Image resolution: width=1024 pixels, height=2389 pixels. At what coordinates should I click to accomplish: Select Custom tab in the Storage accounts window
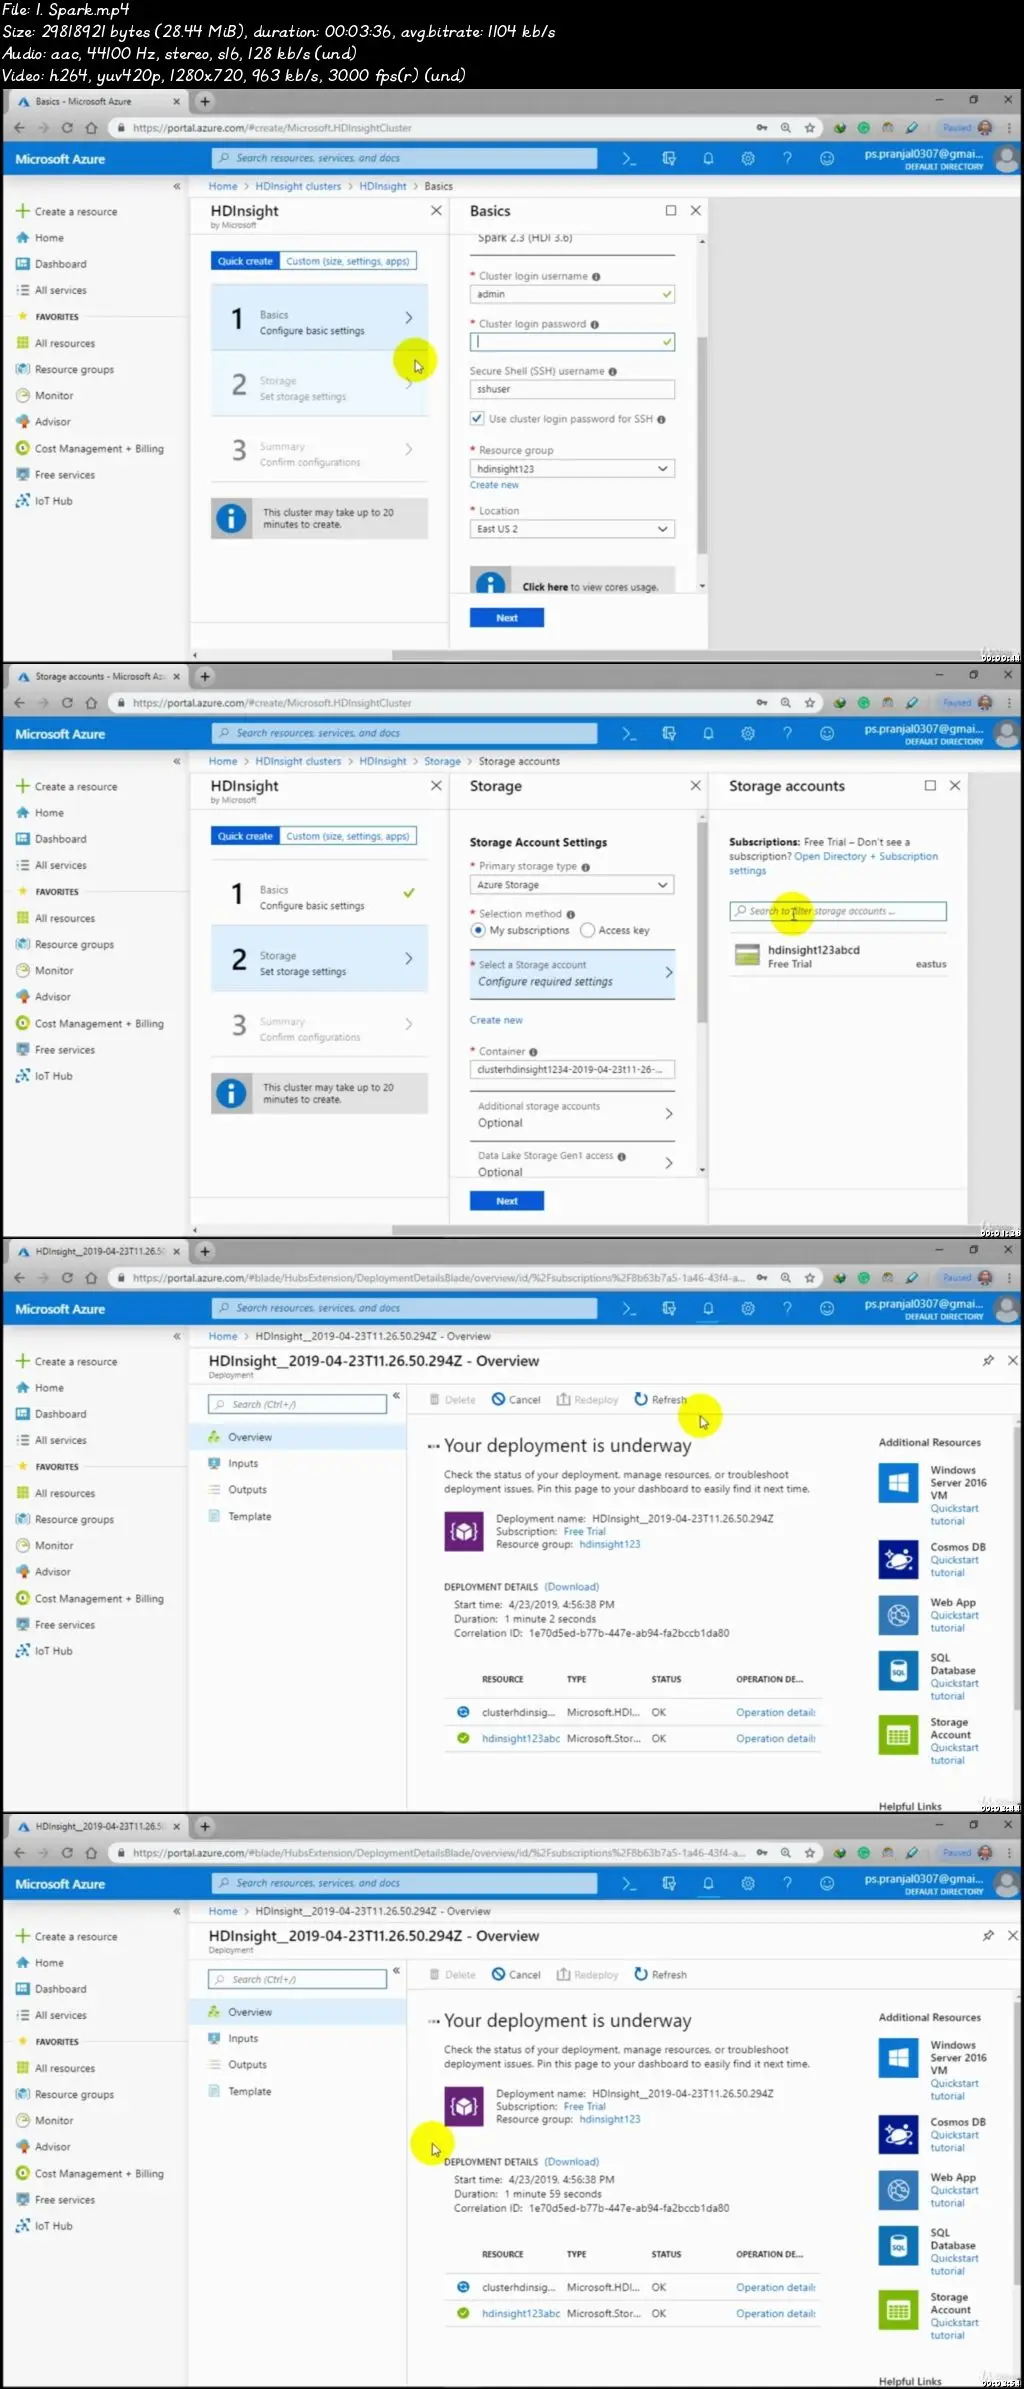click(348, 837)
